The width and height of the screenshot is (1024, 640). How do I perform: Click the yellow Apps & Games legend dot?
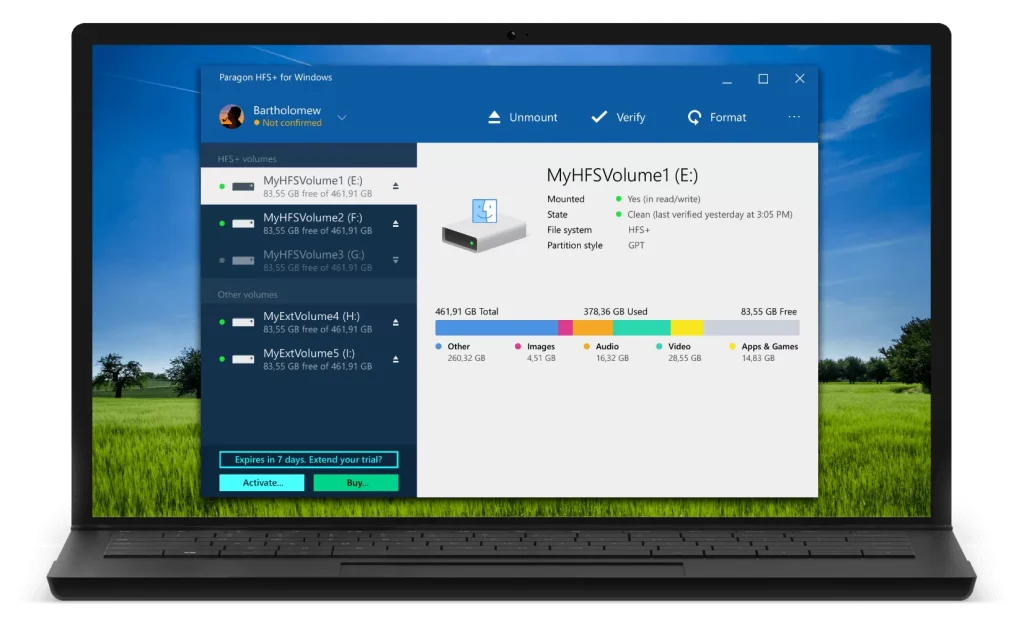[x=733, y=347]
